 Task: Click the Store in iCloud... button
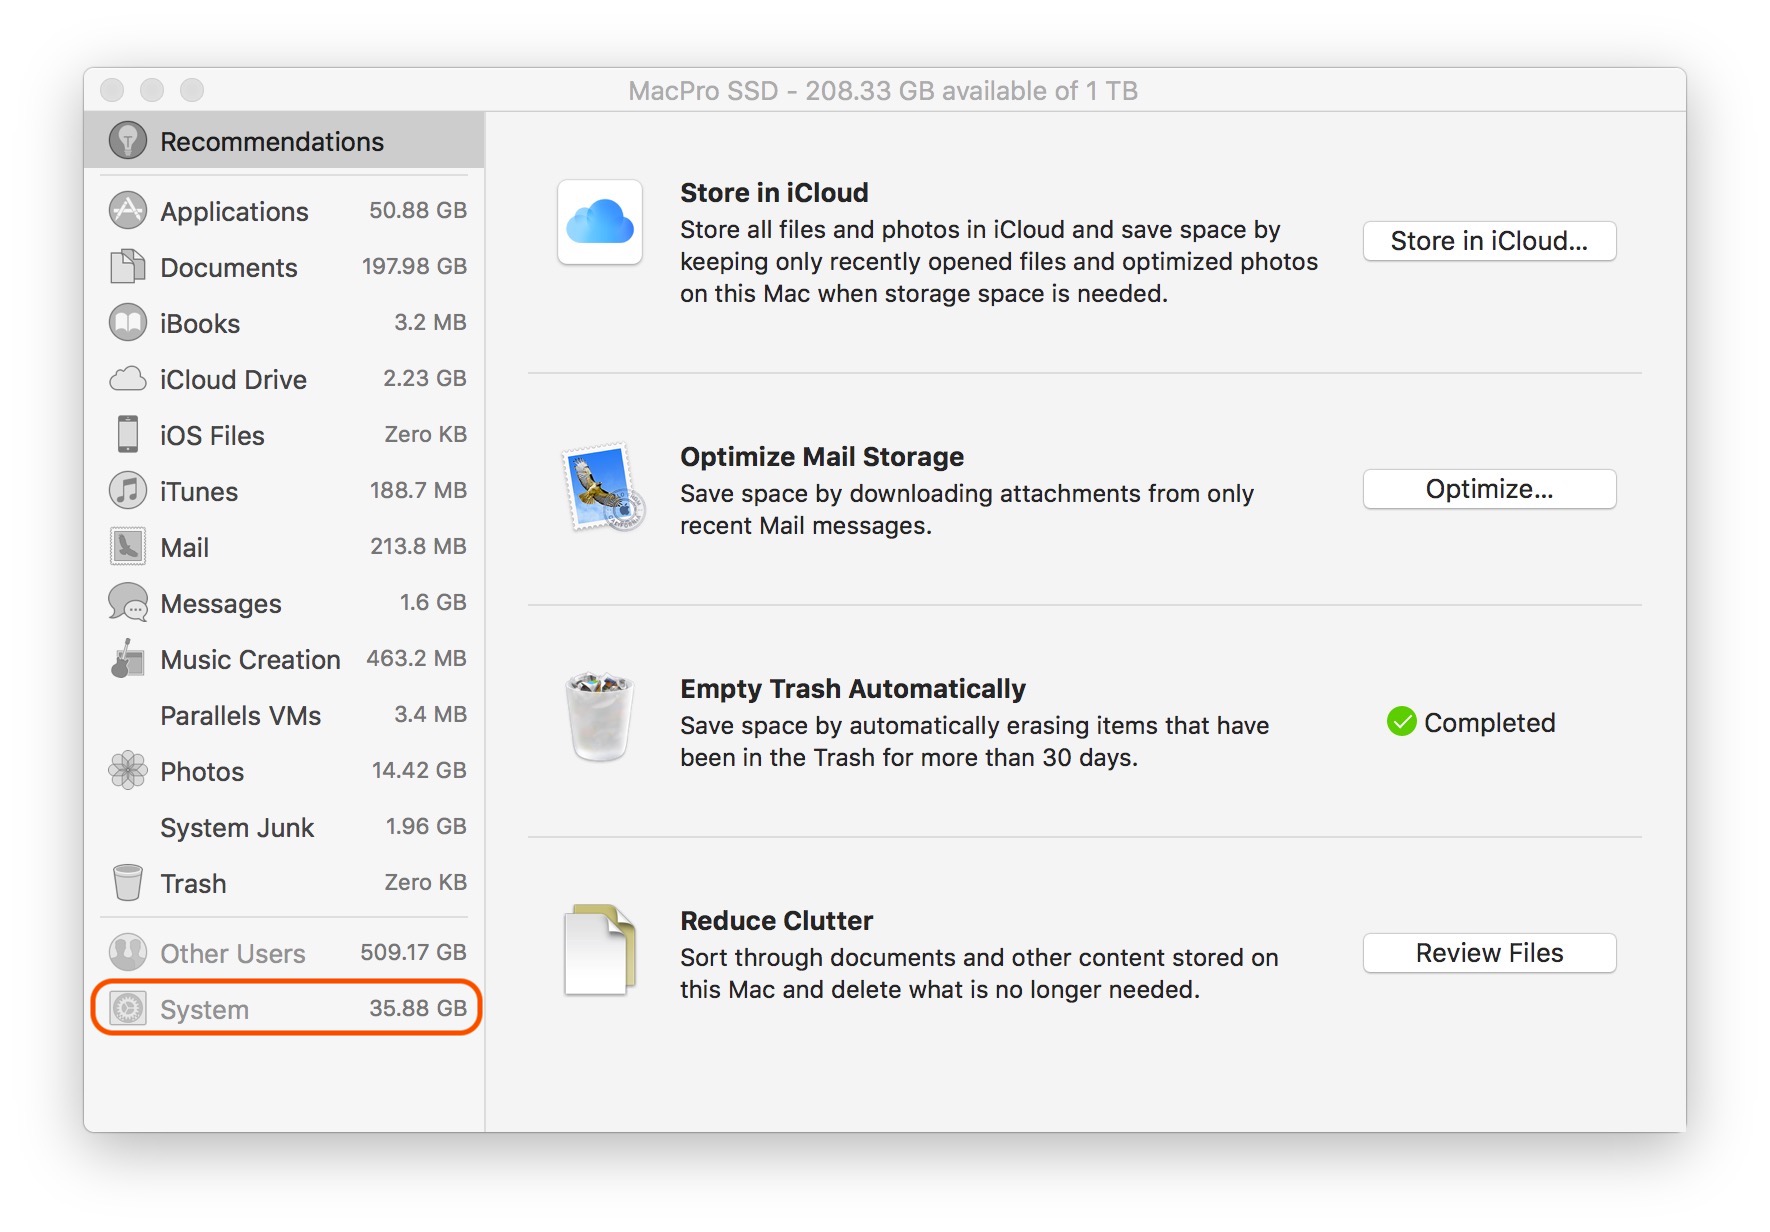tap(1489, 241)
